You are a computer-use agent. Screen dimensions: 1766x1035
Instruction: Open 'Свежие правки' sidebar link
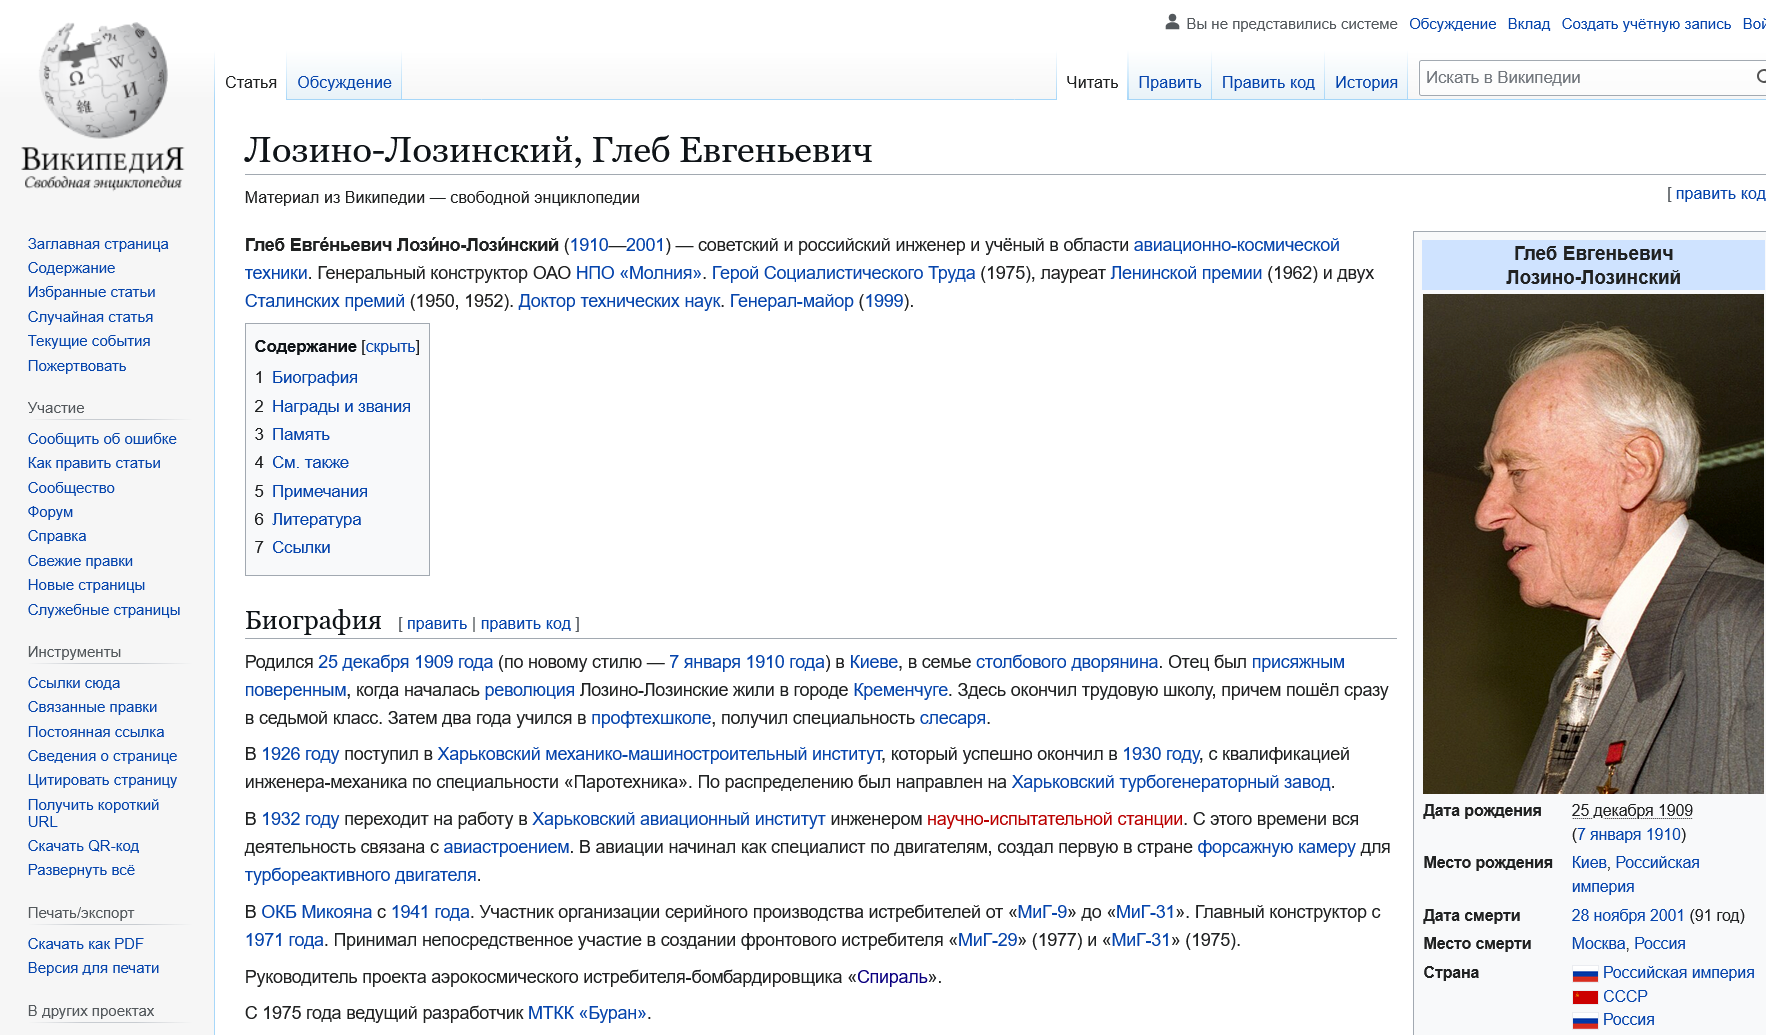pyautogui.click(x=80, y=561)
